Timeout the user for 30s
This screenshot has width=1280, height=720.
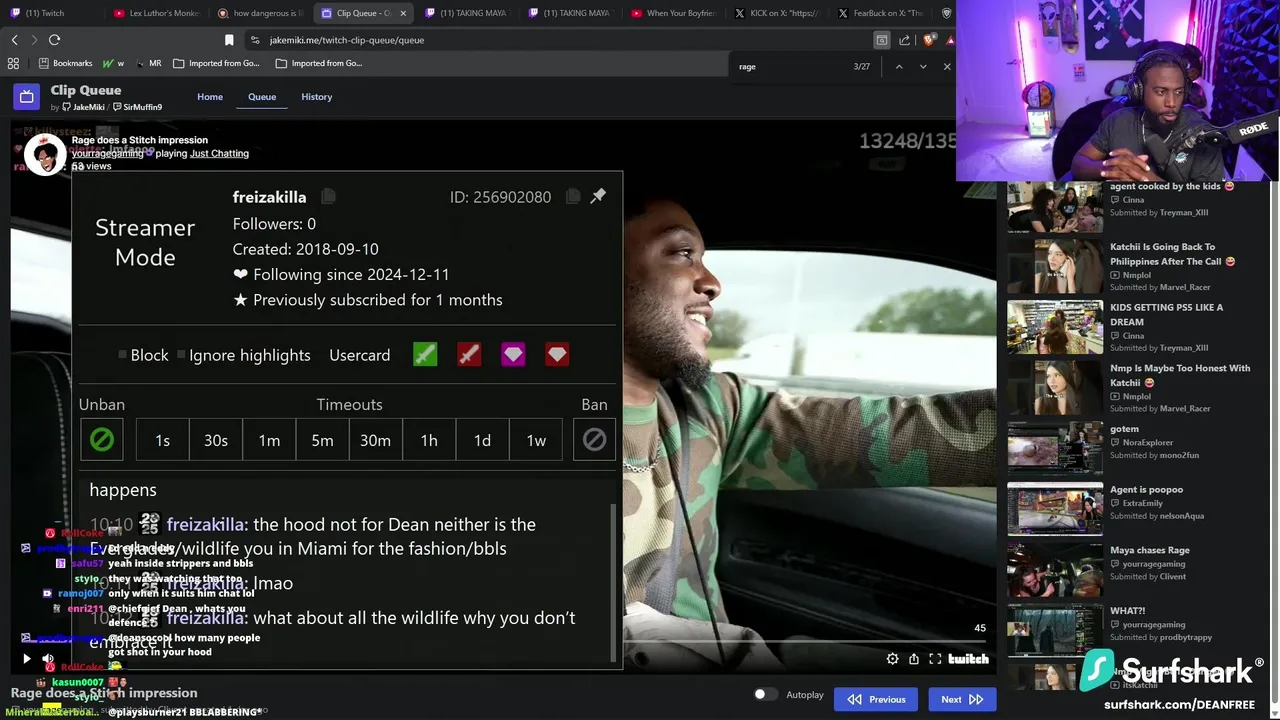216,440
